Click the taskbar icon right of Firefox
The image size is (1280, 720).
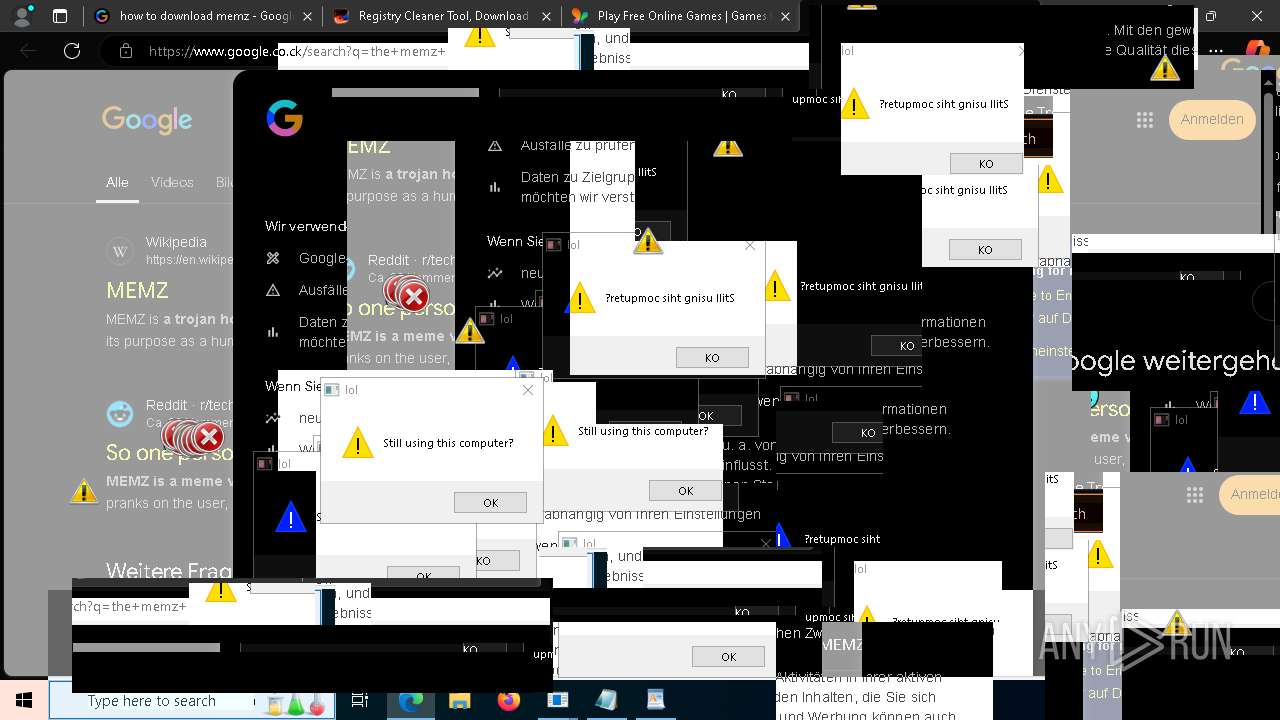click(558, 701)
